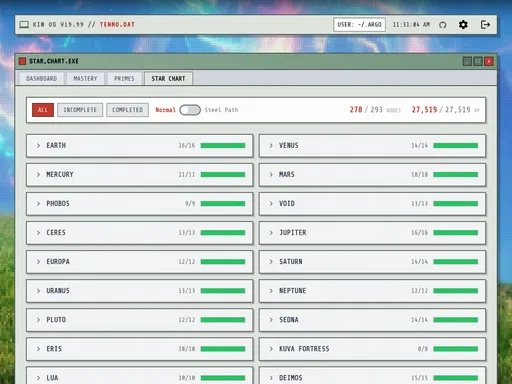Expand the Deimos row chevron

pyautogui.click(x=271, y=378)
